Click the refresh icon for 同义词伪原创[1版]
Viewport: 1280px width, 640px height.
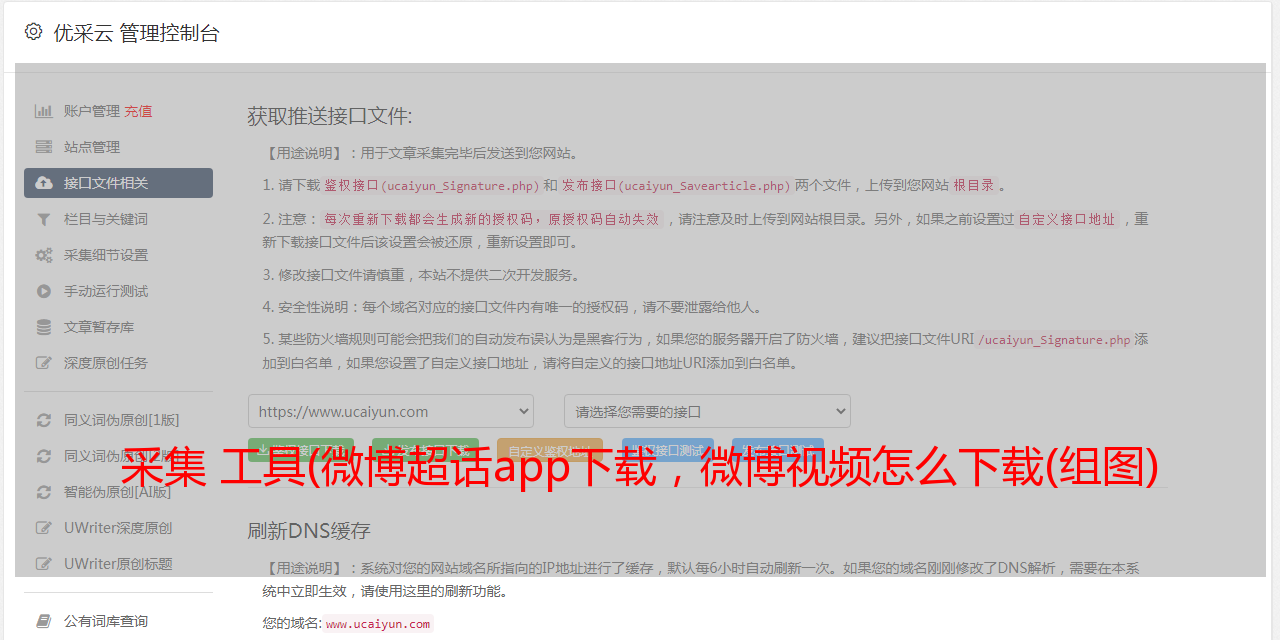pyautogui.click(x=44, y=420)
